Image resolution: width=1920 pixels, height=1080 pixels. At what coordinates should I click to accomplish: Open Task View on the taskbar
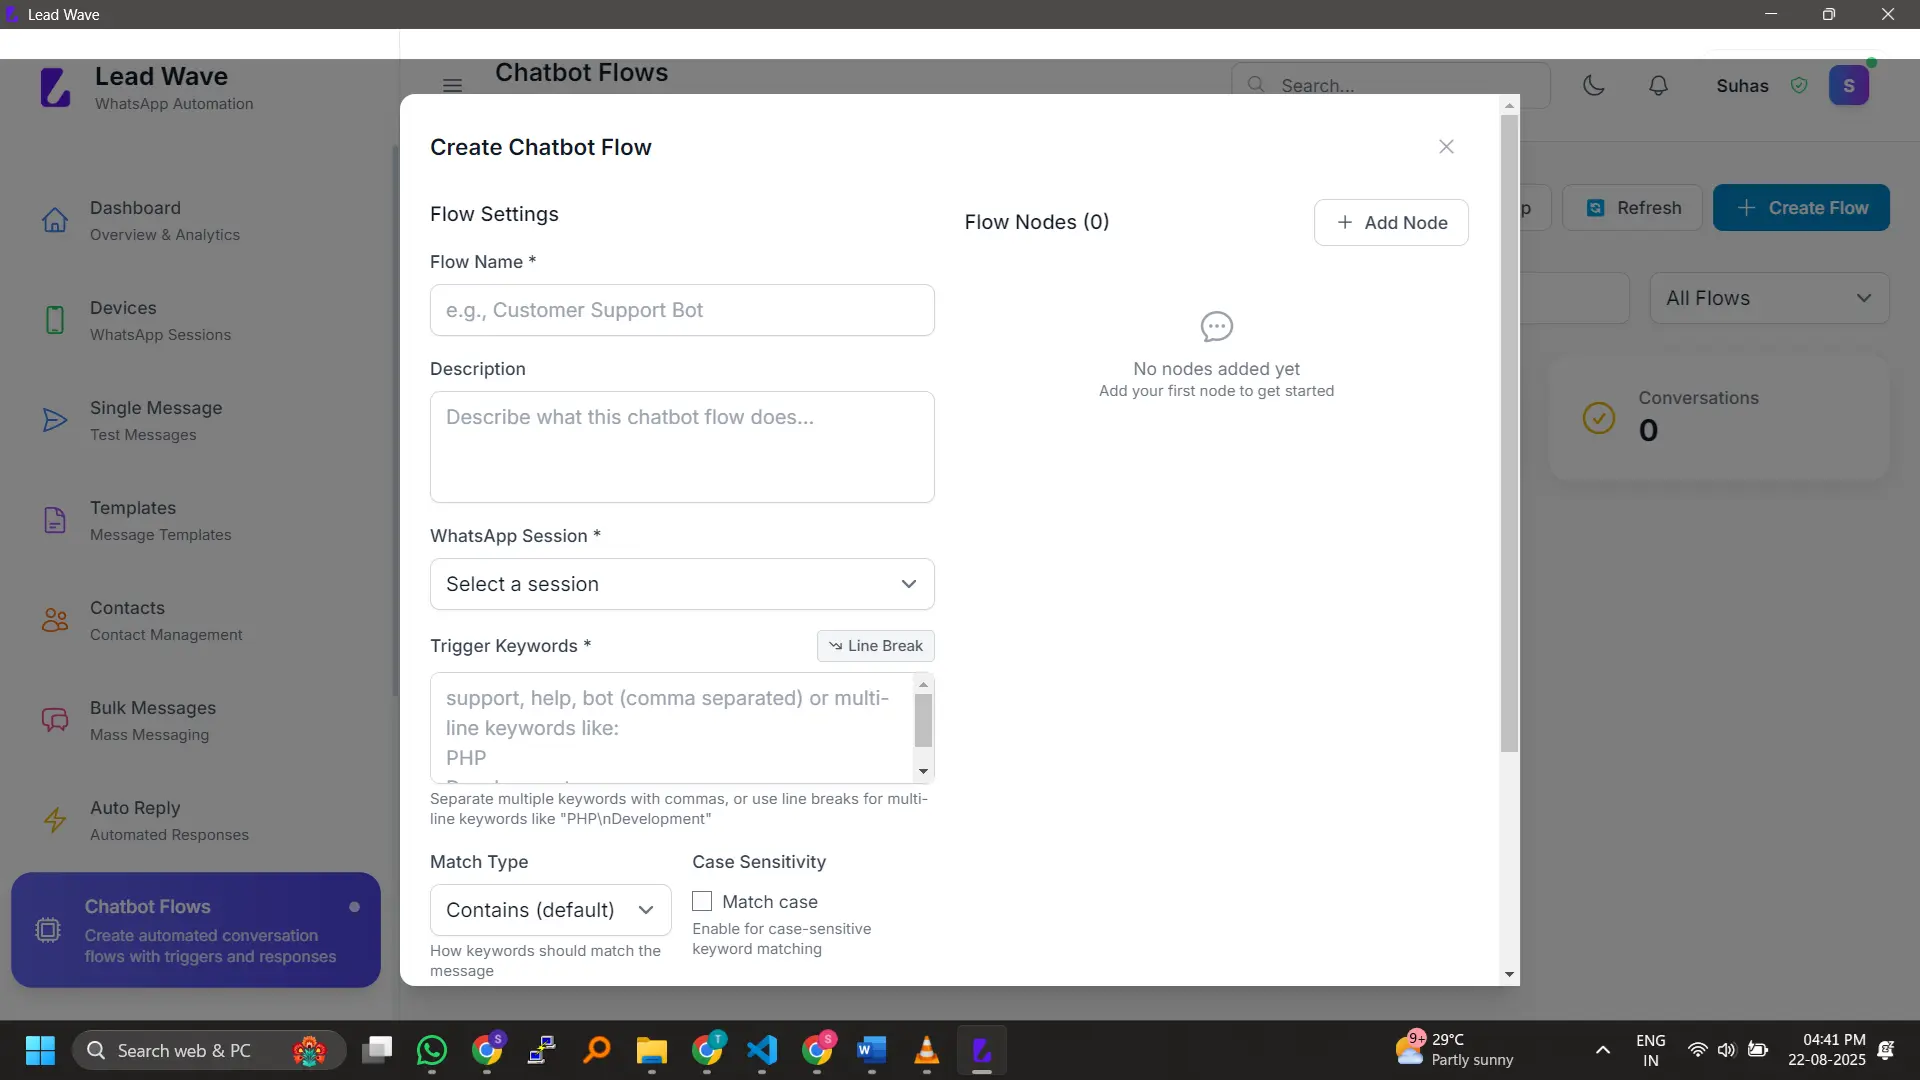(377, 1050)
